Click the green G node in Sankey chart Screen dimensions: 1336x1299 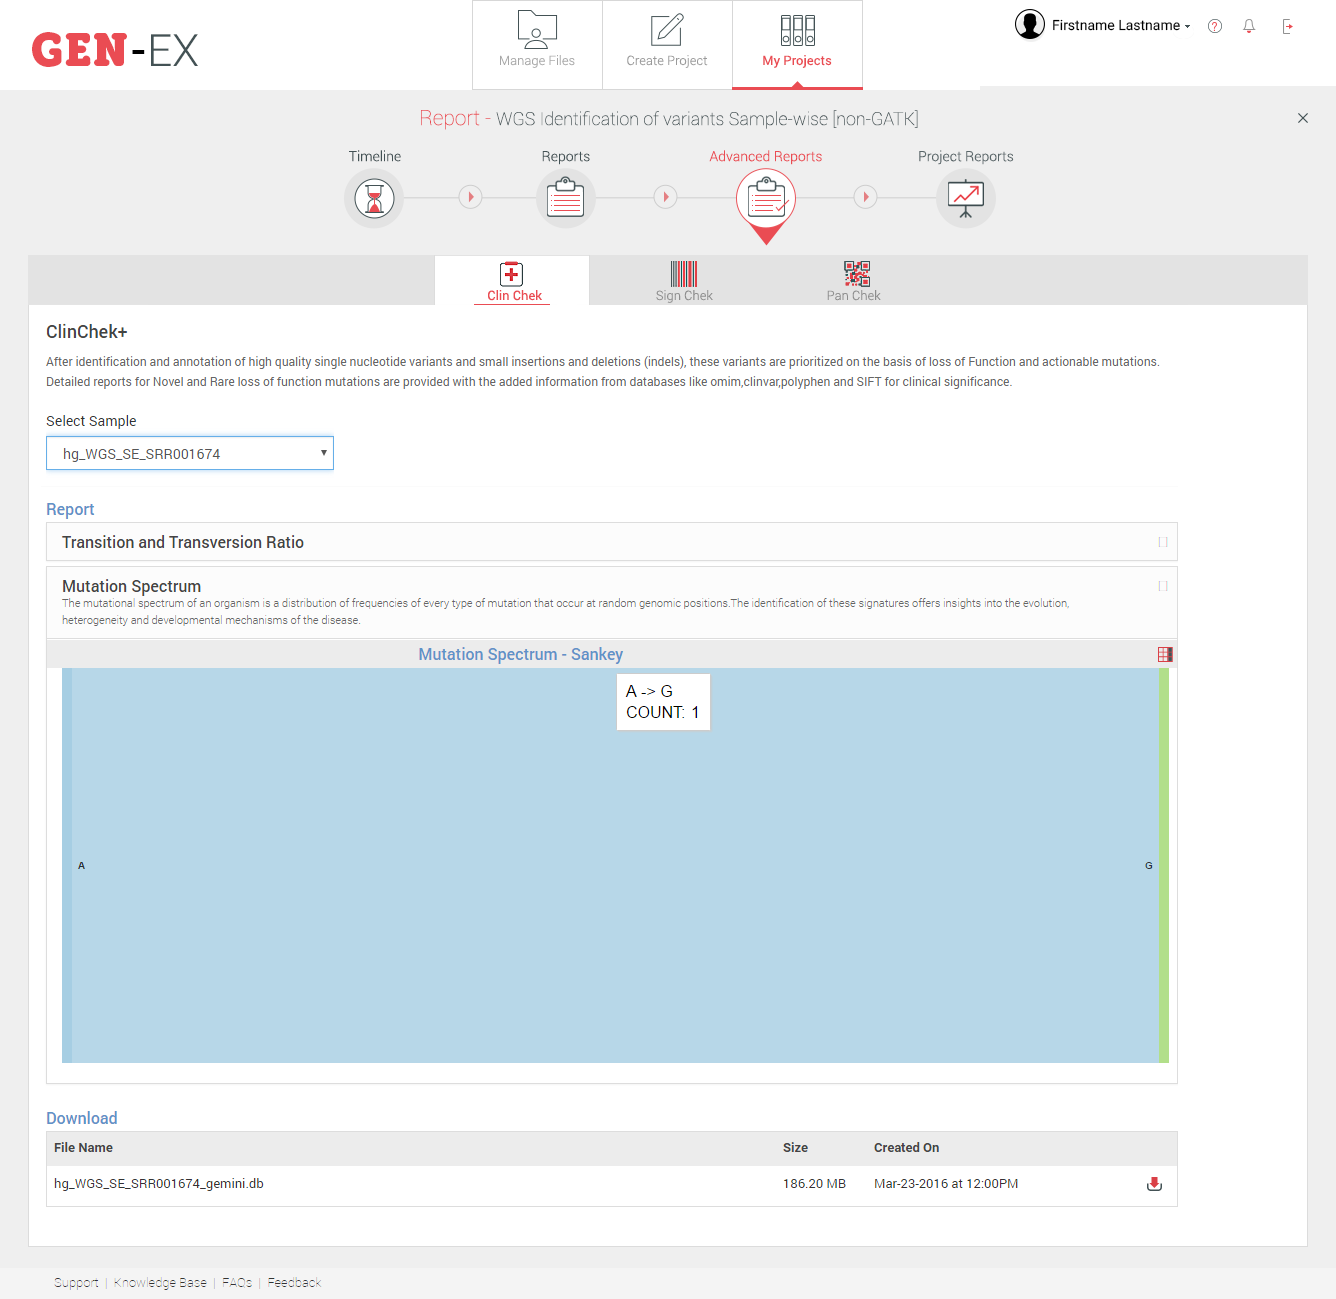[x=1164, y=865]
